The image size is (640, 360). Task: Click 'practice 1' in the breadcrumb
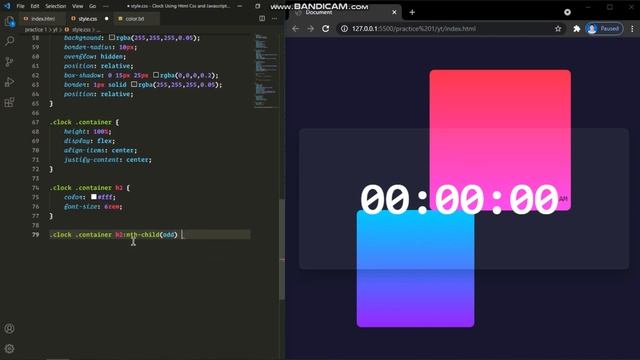pos(36,29)
